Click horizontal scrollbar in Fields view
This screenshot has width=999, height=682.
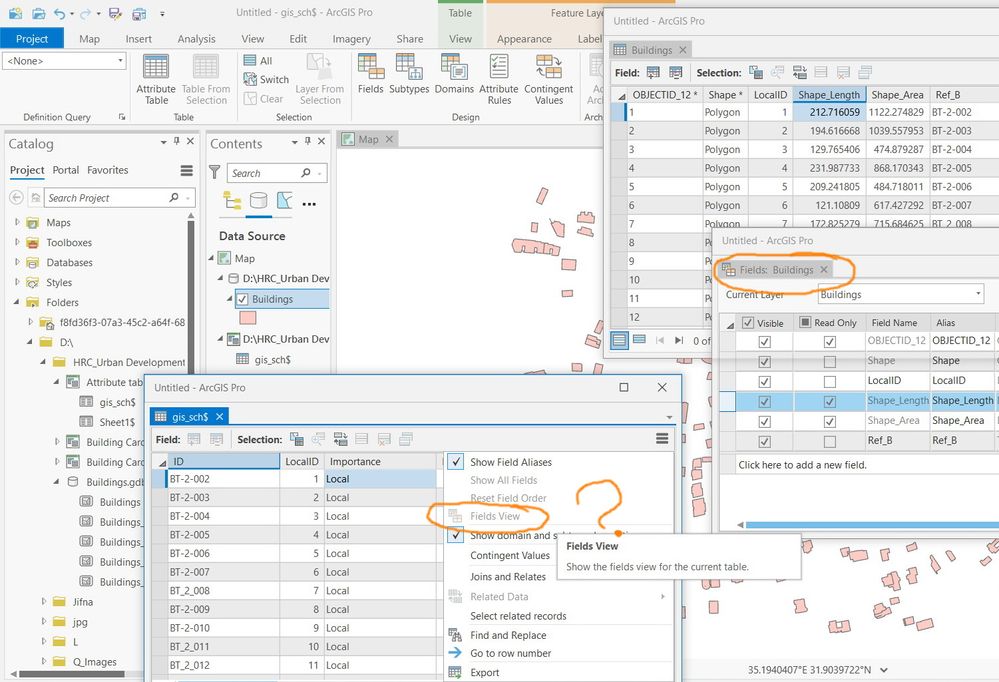click(872, 525)
